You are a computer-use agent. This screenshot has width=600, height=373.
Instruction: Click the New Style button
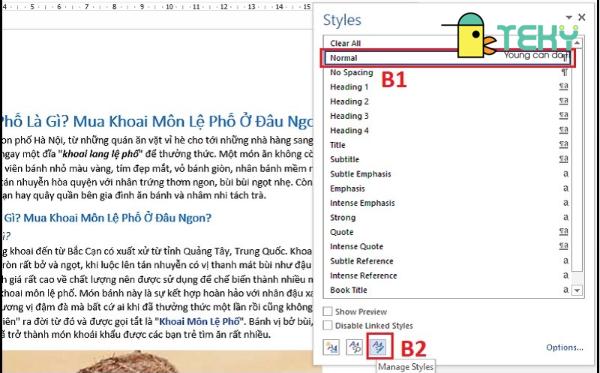coord(331,347)
